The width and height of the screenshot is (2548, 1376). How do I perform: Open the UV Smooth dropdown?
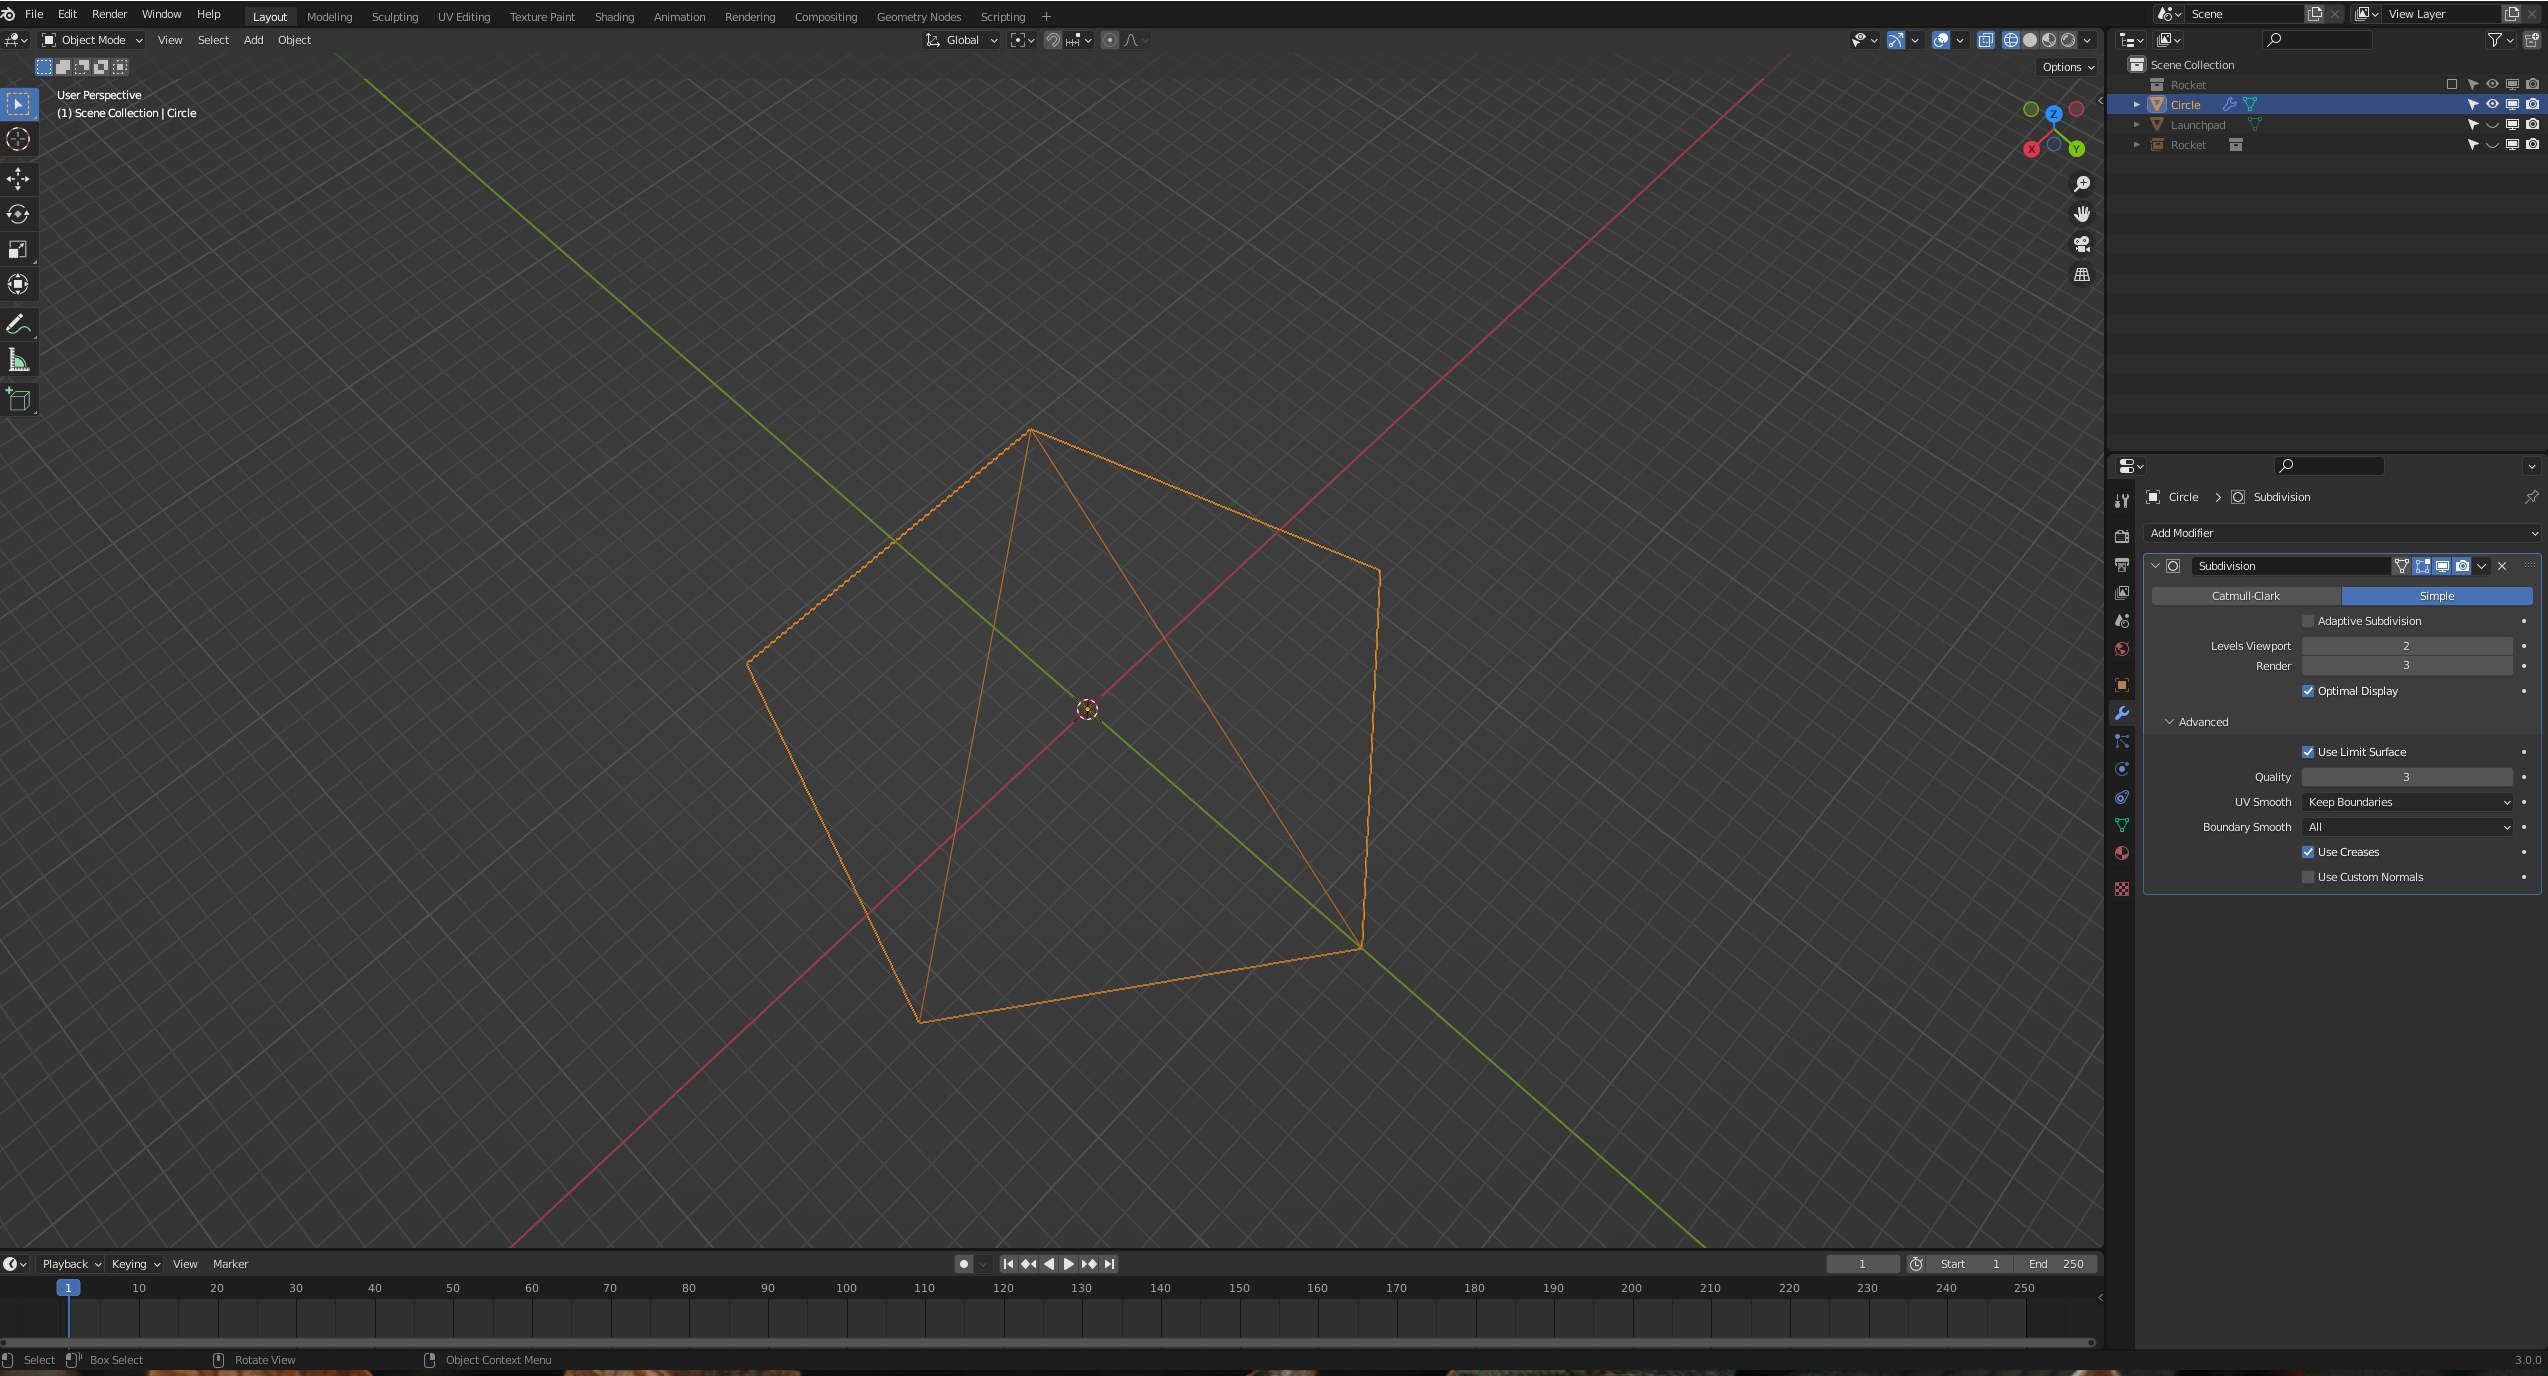[2408, 802]
